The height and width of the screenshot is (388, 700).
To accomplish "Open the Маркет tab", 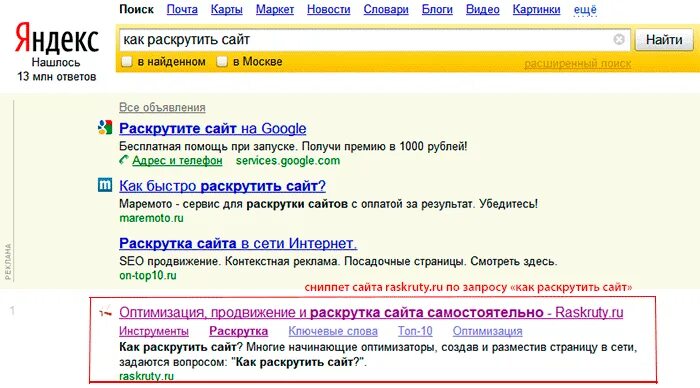I will tap(275, 9).
